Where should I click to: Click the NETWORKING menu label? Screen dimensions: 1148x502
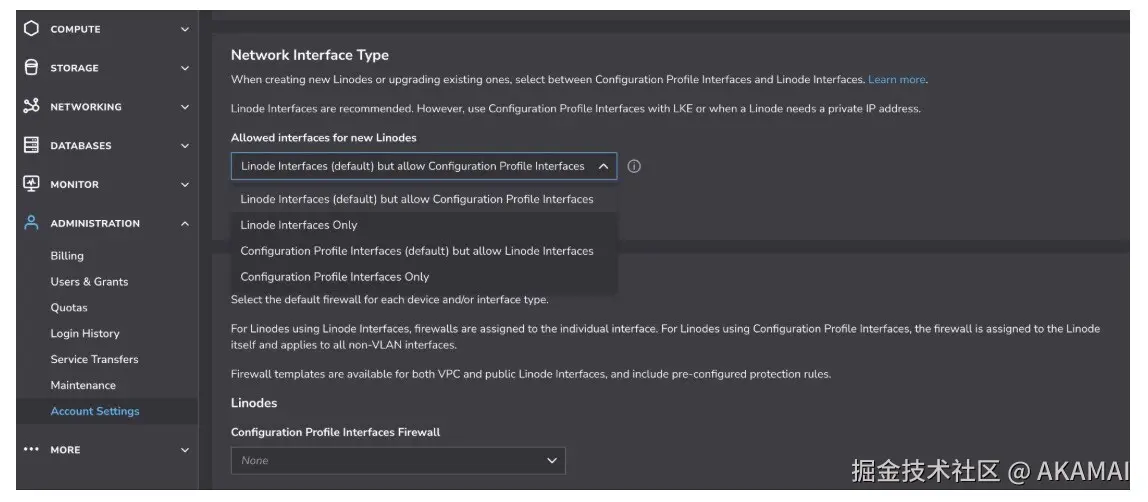click(86, 107)
